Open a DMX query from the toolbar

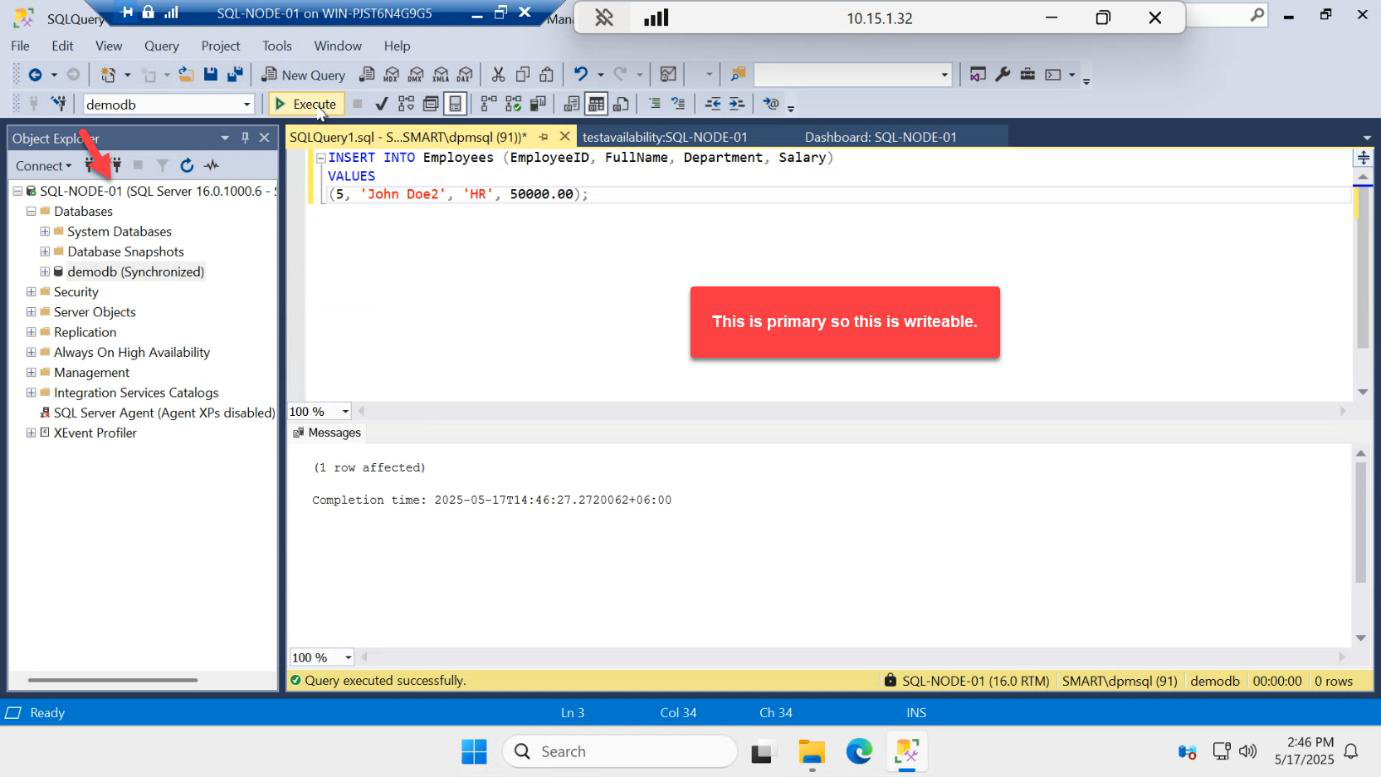pos(416,75)
